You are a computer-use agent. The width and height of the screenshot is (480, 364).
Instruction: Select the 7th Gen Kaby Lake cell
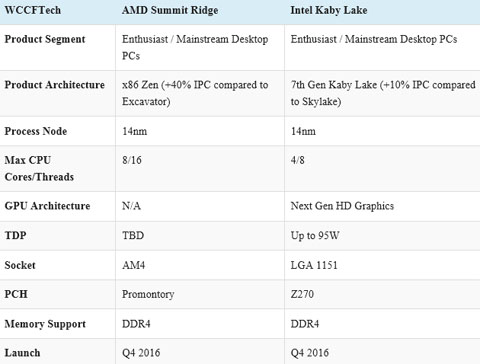[383, 93]
